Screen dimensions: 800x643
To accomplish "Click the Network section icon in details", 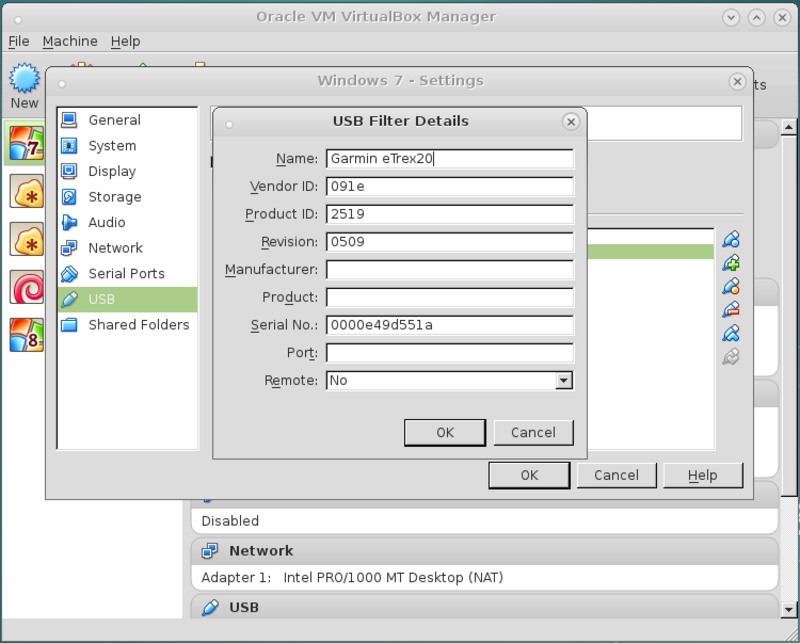I will click(210, 551).
